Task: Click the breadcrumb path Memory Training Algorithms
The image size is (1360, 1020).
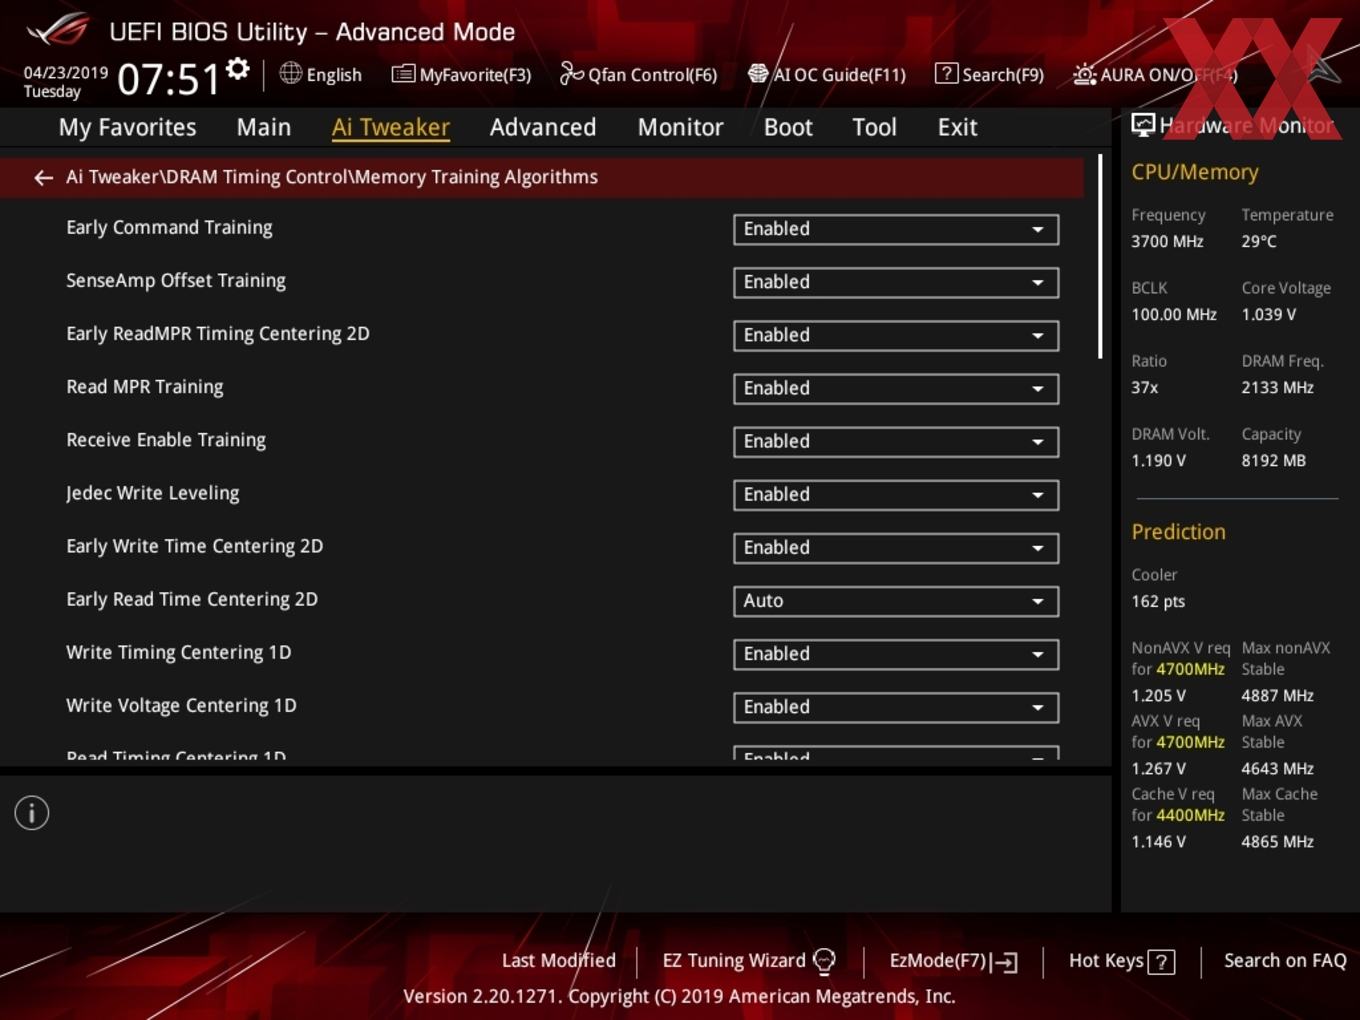Action: [476, 177]
